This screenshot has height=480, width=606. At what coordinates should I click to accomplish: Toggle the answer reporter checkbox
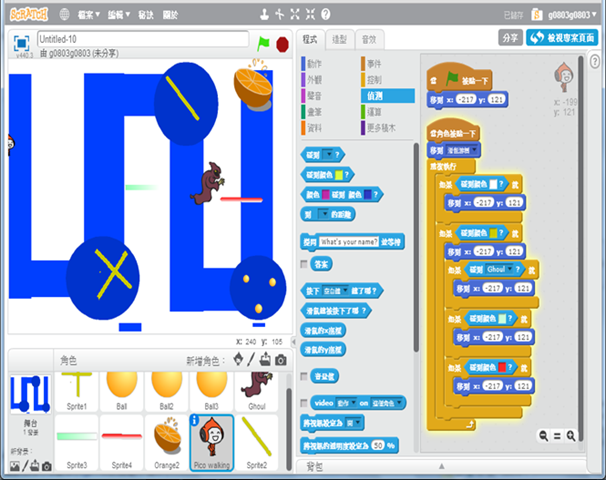click(x=304, y=264)
